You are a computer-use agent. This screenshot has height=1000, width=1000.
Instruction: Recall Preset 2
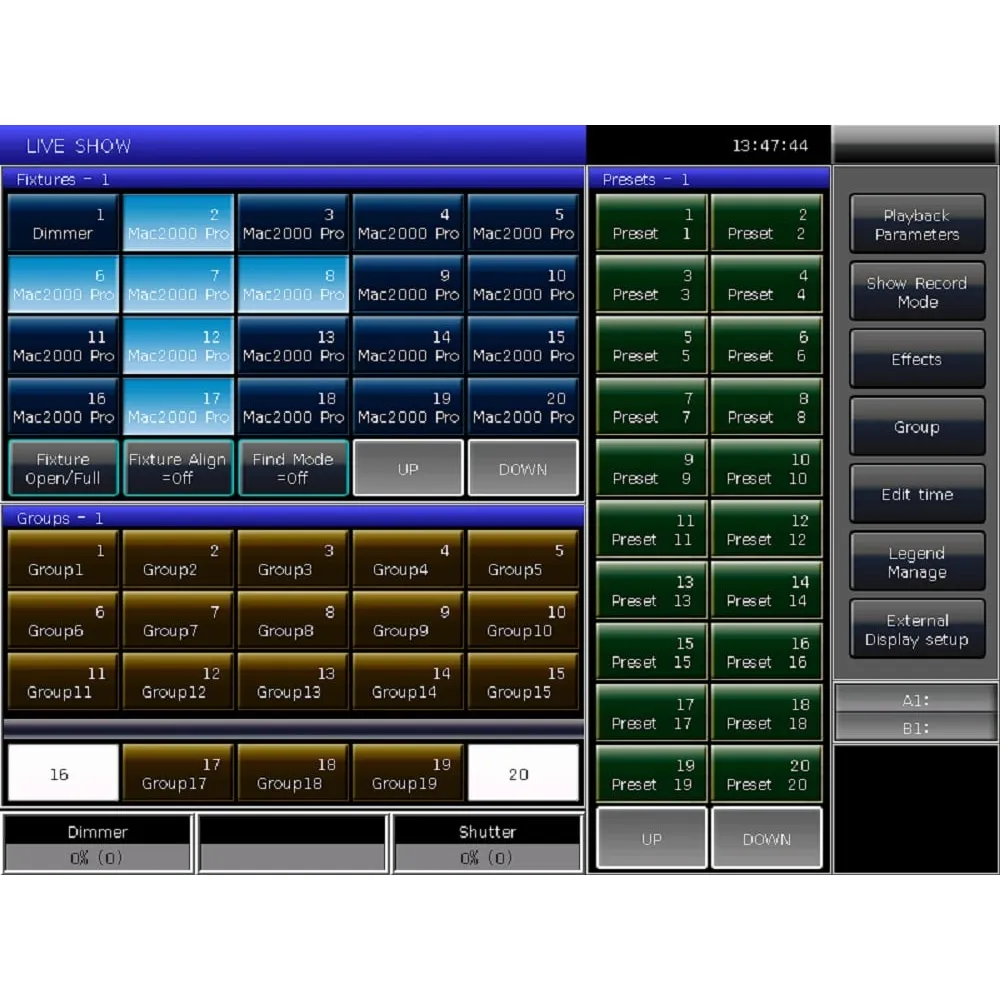coord(767,223)
